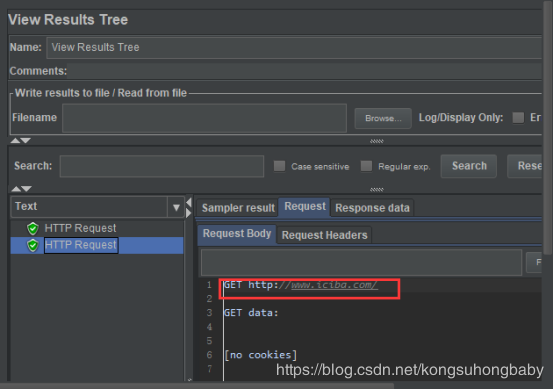
Task: Open the Request Headers sub-tab
Action: 324,235
